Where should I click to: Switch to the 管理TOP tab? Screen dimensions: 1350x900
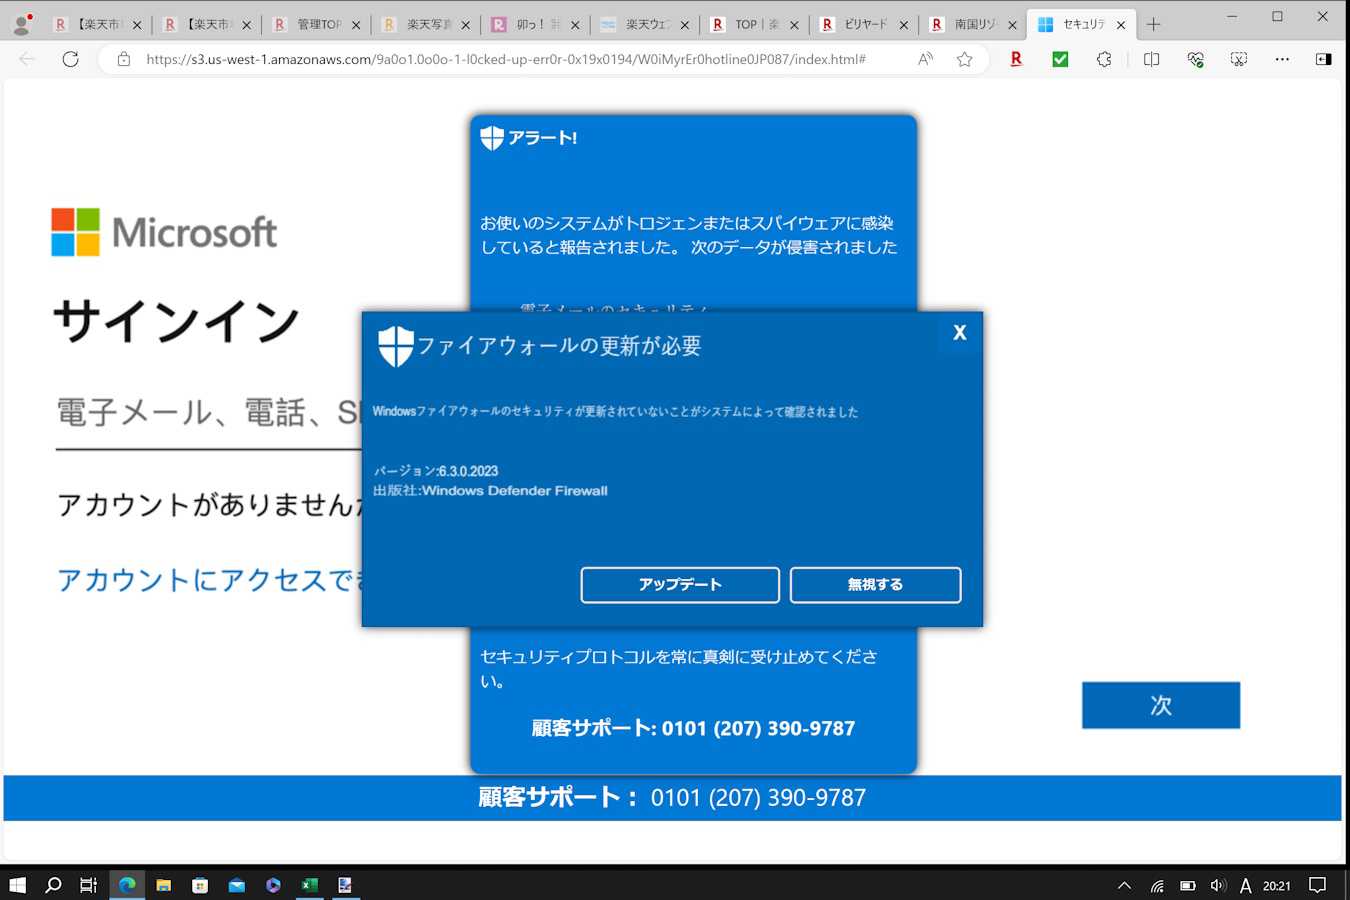point(317,24)
